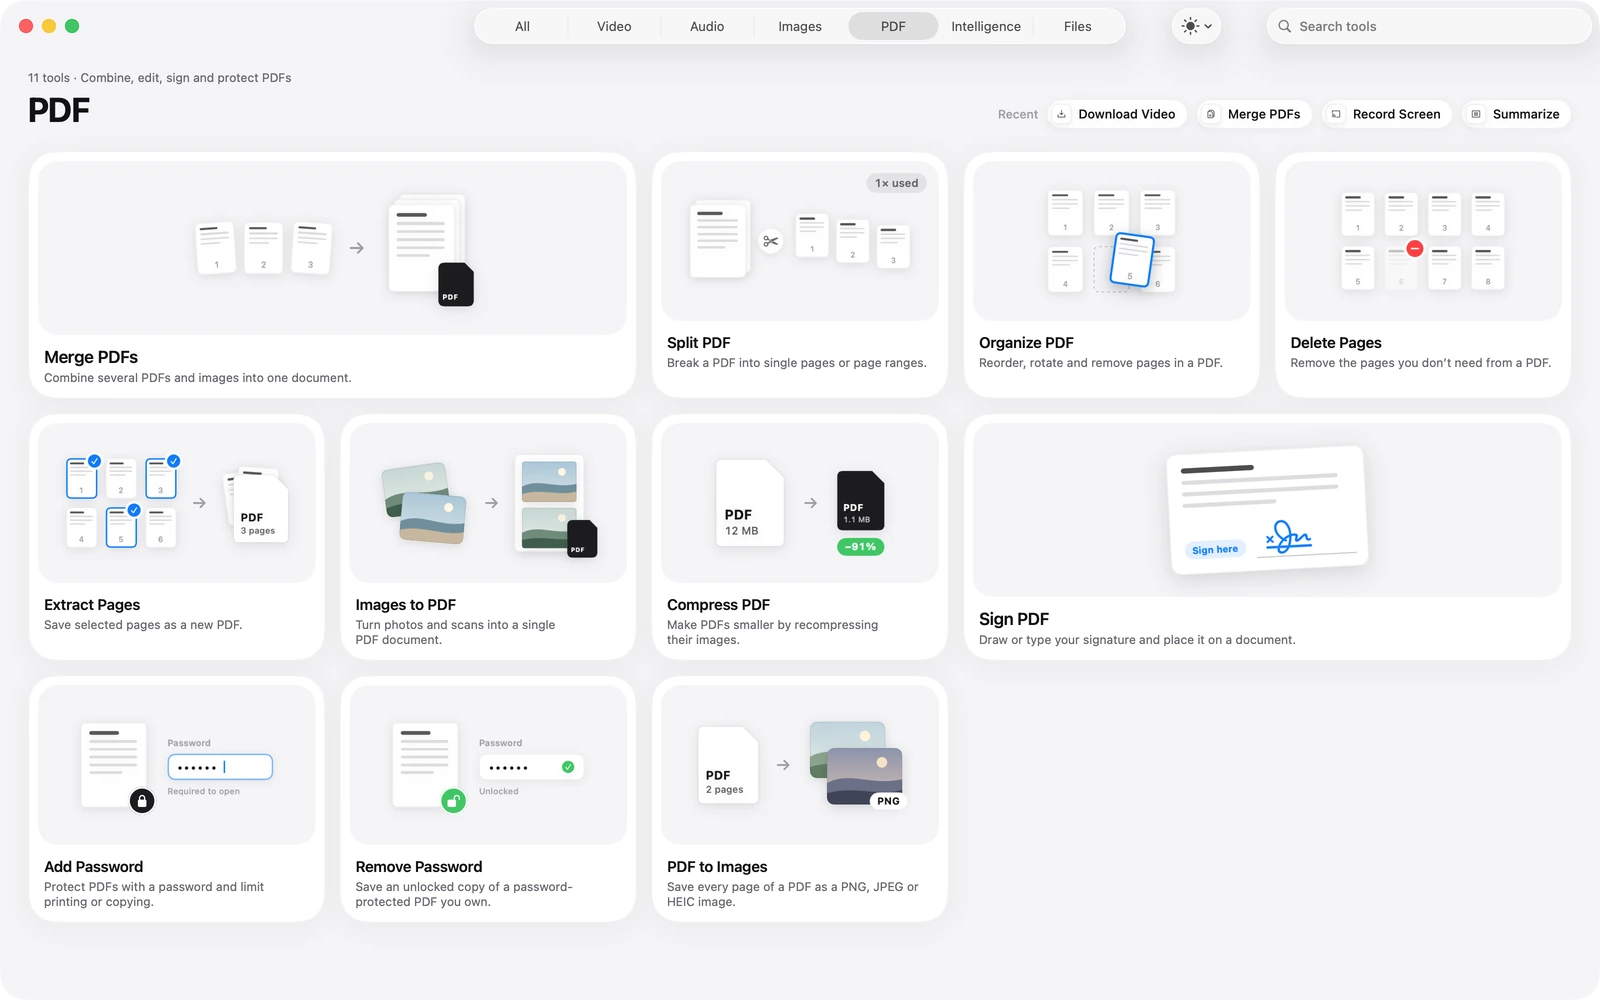Select the Audio tab
Screen dimensions: 1600x1000
[x=707, y=26]
